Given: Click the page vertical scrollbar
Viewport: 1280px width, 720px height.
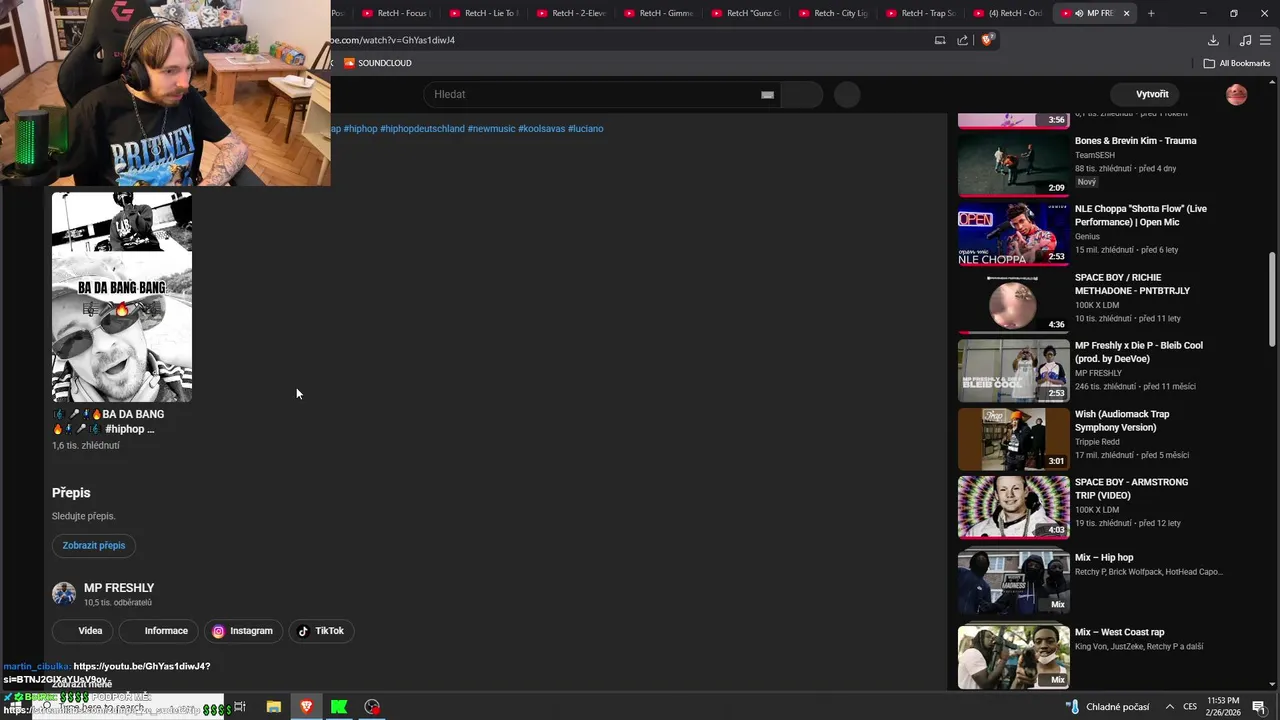Looking at the screenshot, I should pyautogui.click(x=1272, y=299).
